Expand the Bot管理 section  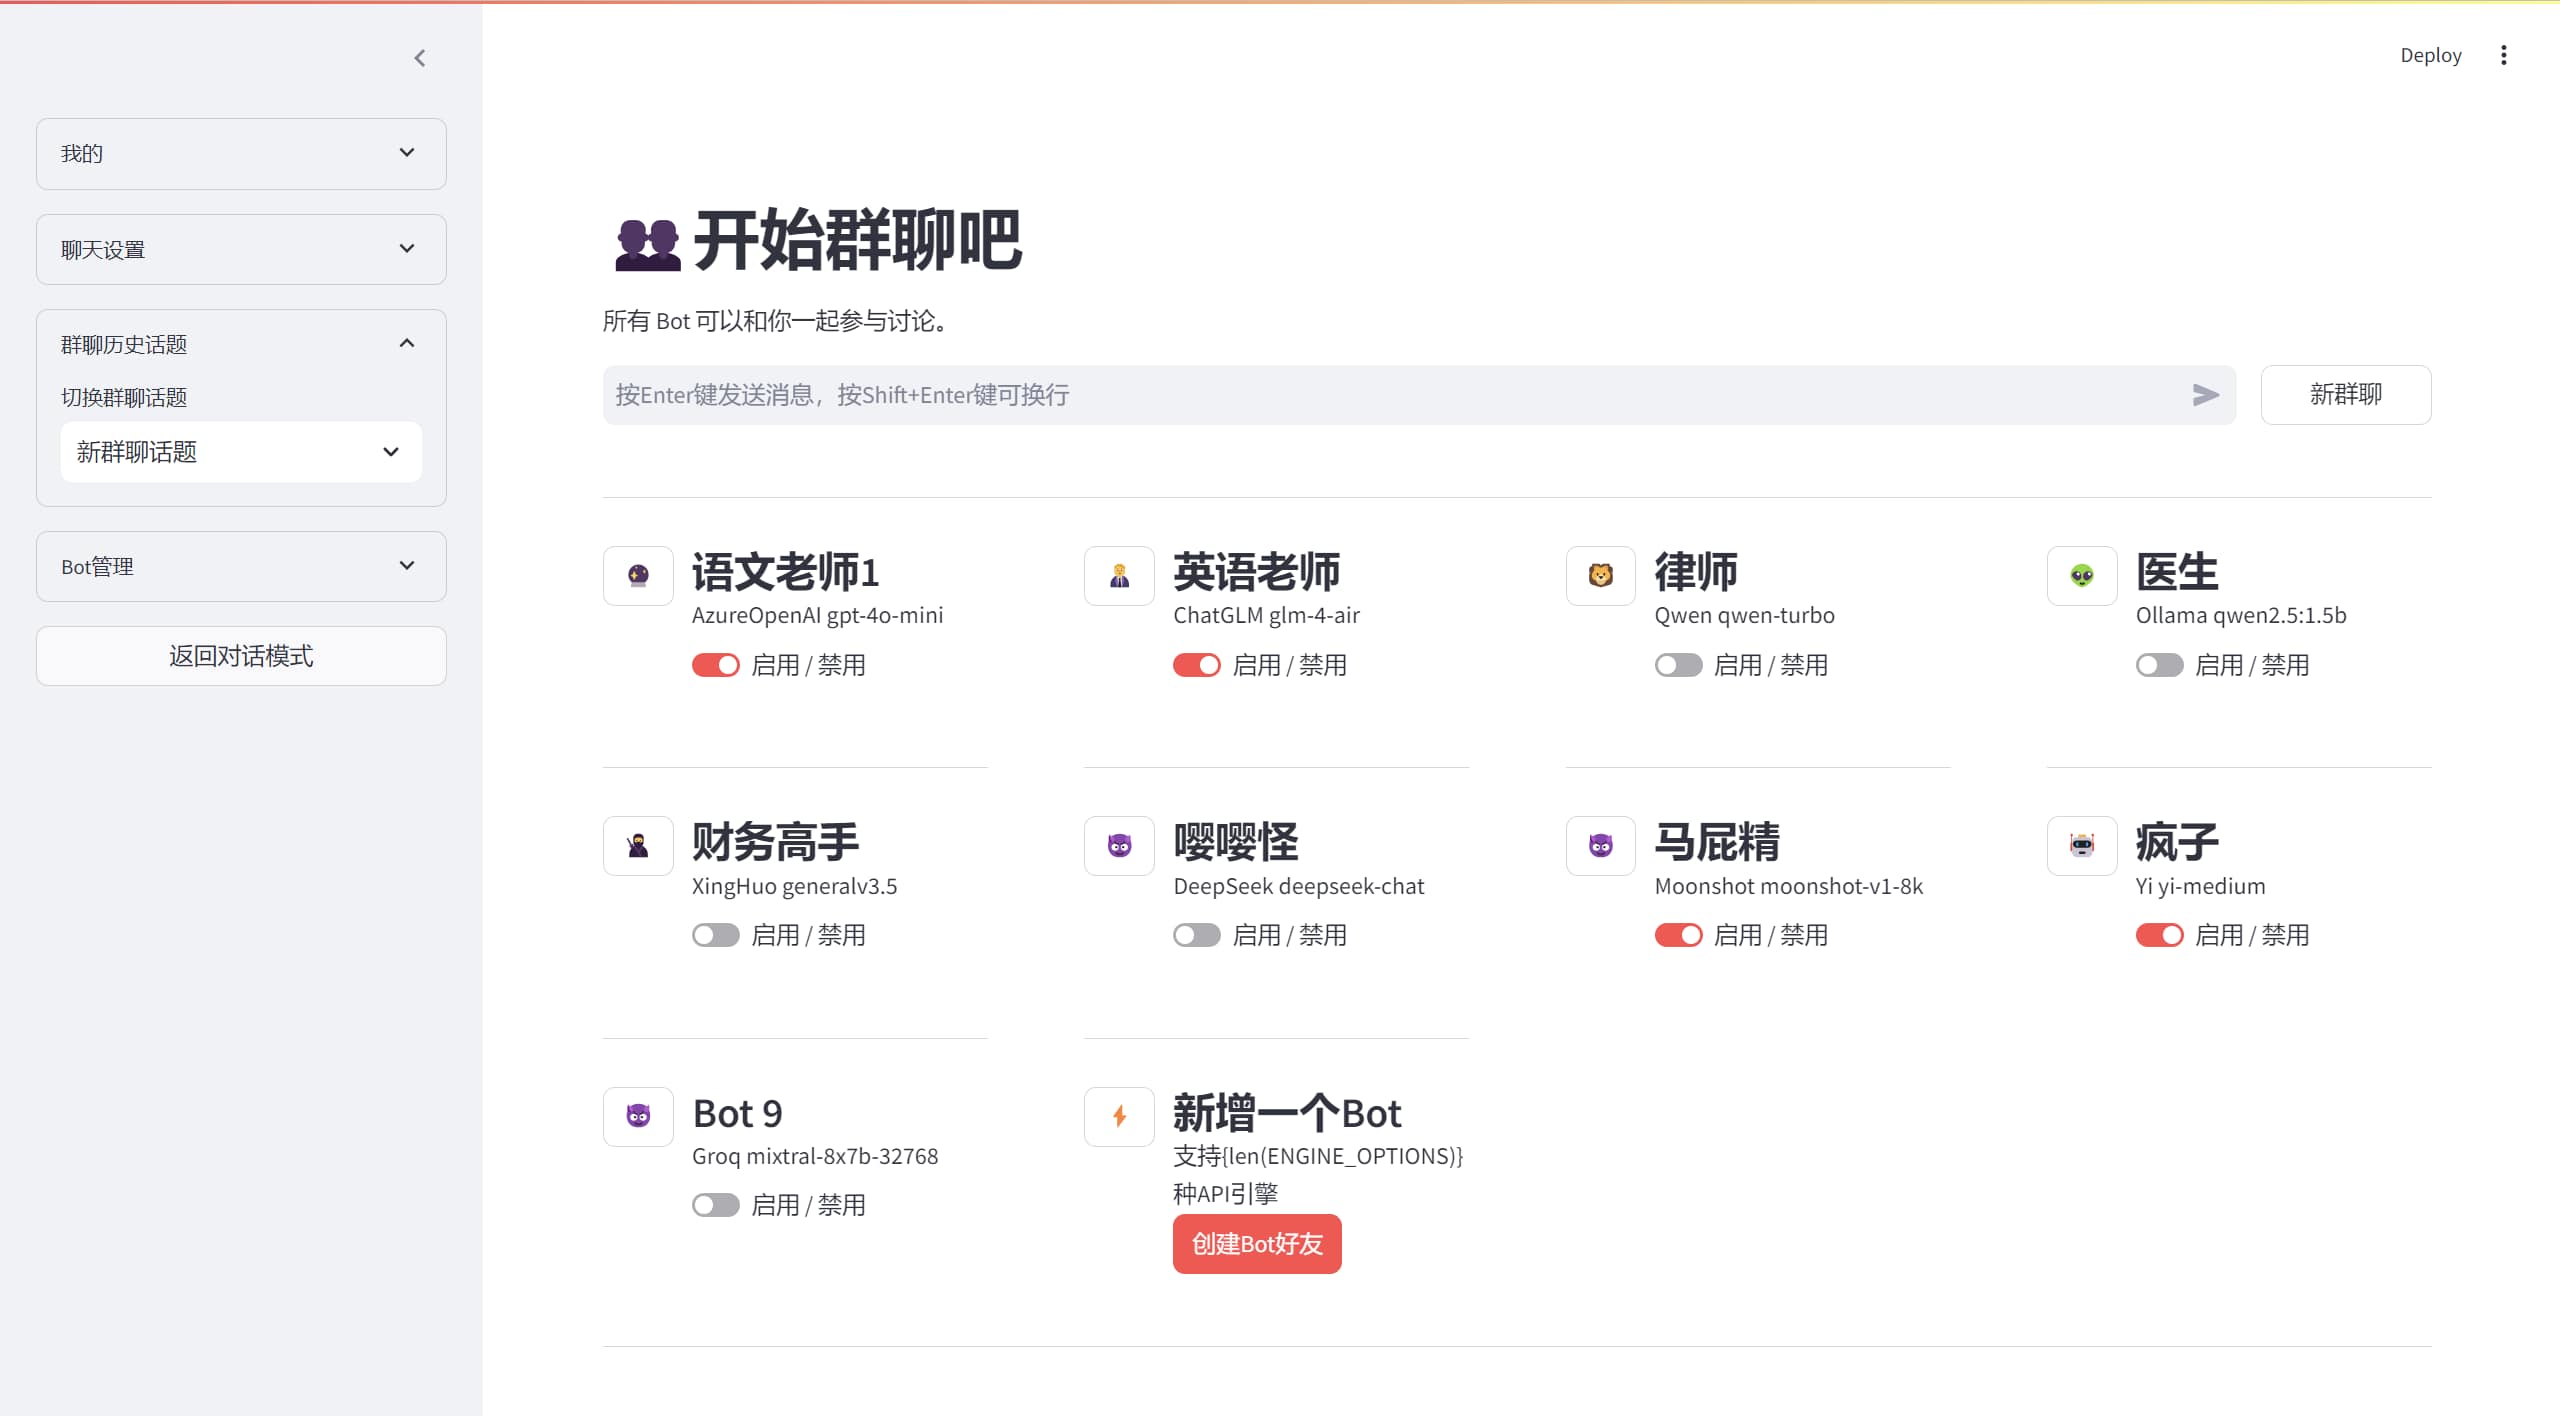pos(241,566)
